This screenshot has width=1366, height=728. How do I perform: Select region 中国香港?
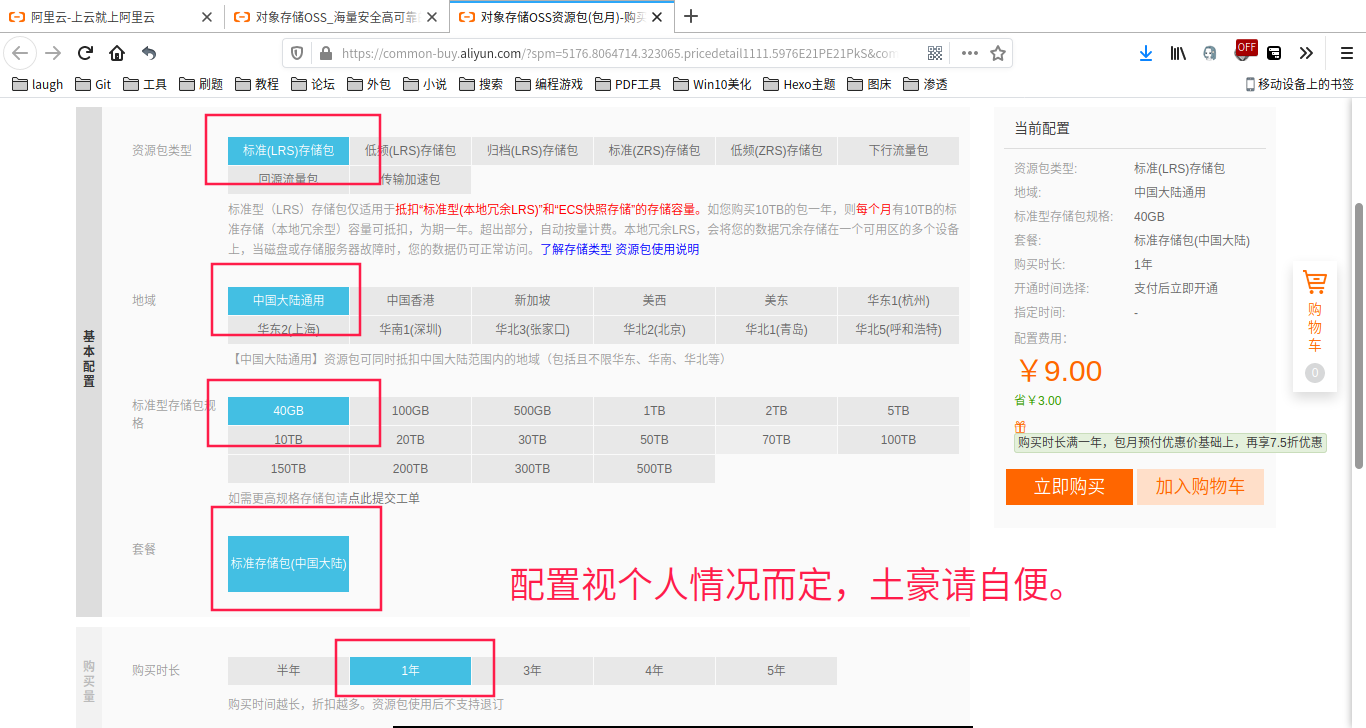(410, 300)
